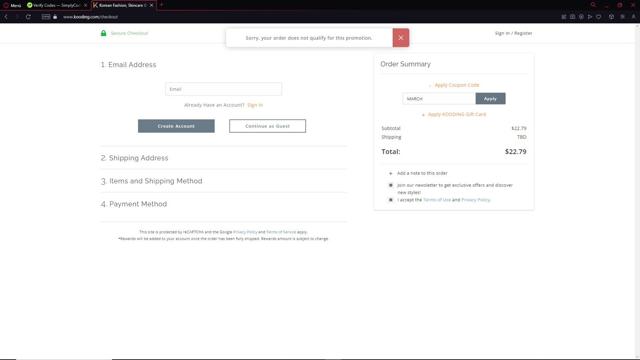This screenshot has width=640, height=360.
Task: Close the Verify Codes tab
Action: 85,5
